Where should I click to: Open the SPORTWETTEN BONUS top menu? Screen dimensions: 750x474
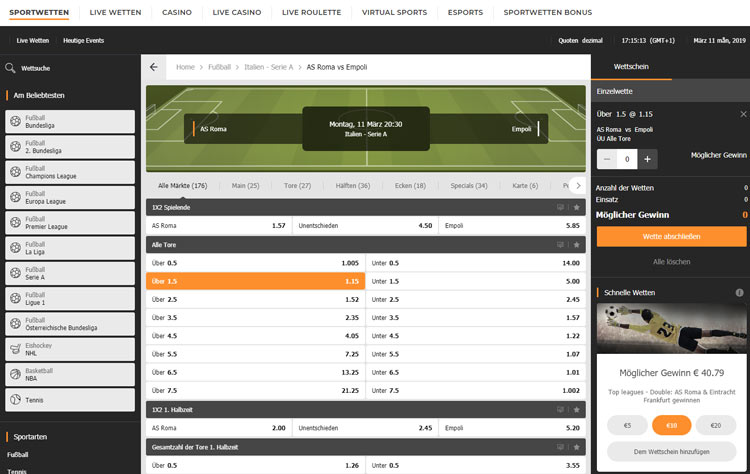tap(548, 12)
